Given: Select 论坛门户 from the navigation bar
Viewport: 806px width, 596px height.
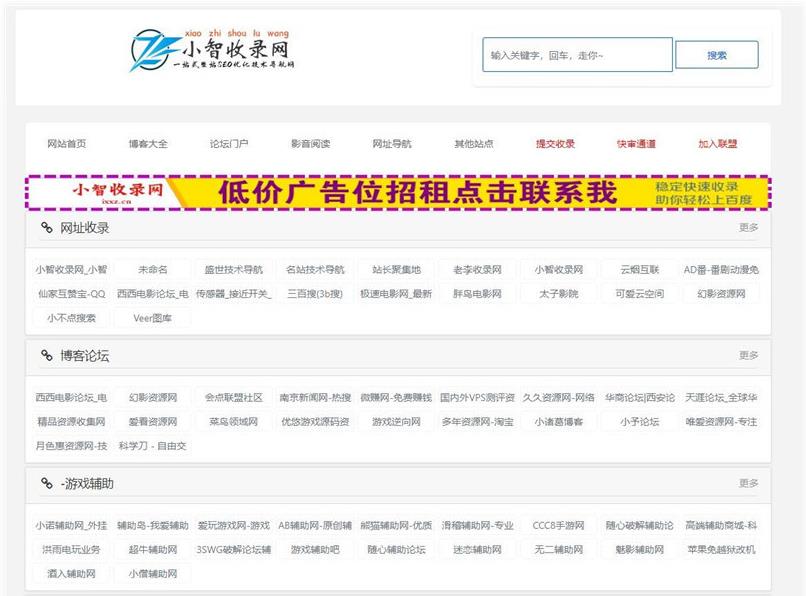Looking at the screenshot, I should tap(229, 144).
